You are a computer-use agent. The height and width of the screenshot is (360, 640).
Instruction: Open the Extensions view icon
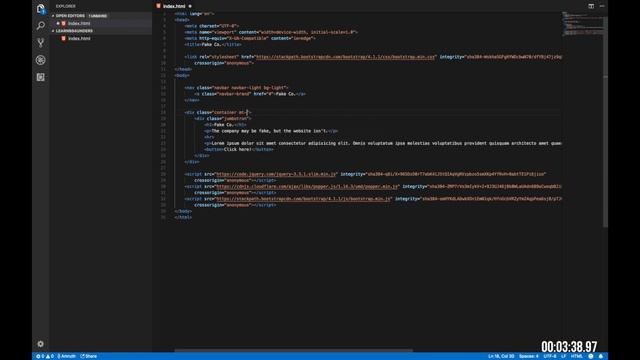click(40, 77)
